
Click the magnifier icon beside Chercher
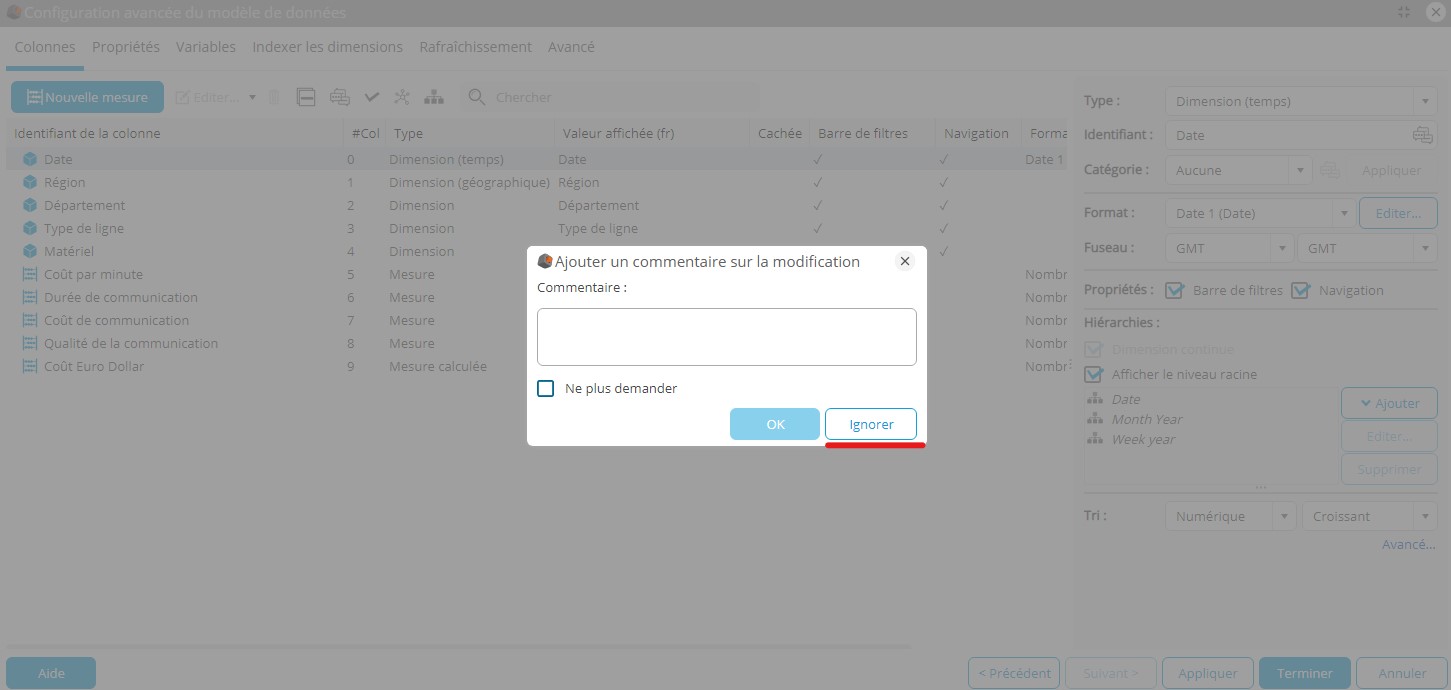click(477, 97)
